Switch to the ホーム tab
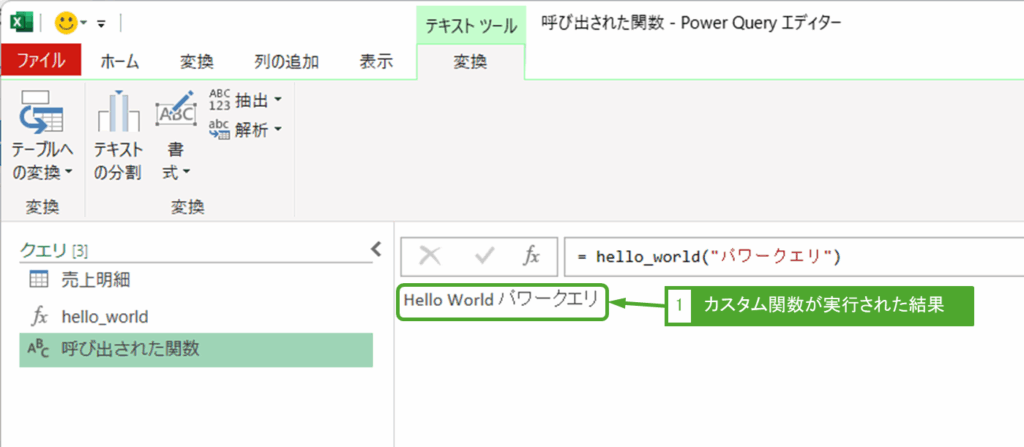Image resolution: width=1024 pixels, height=447 pixels. (120, 61)
